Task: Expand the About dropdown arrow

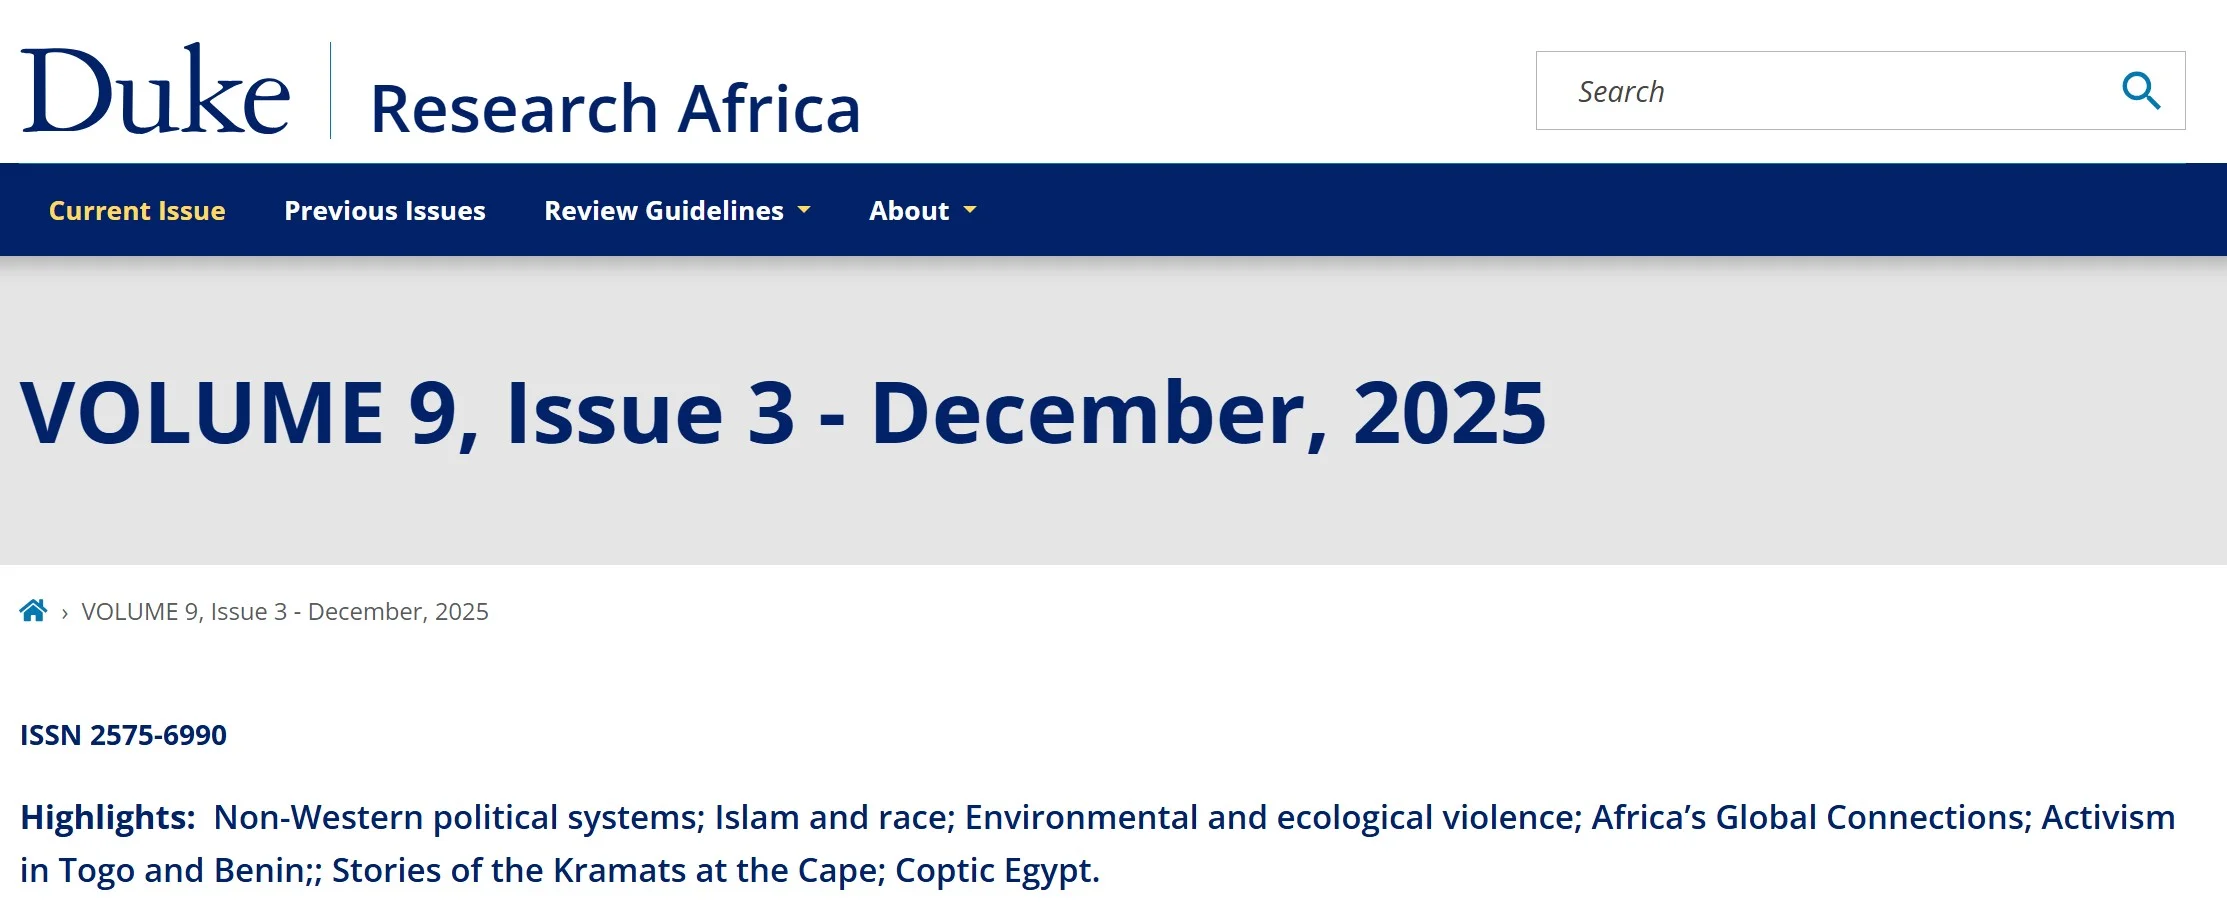Action: [x=970, y=210]
